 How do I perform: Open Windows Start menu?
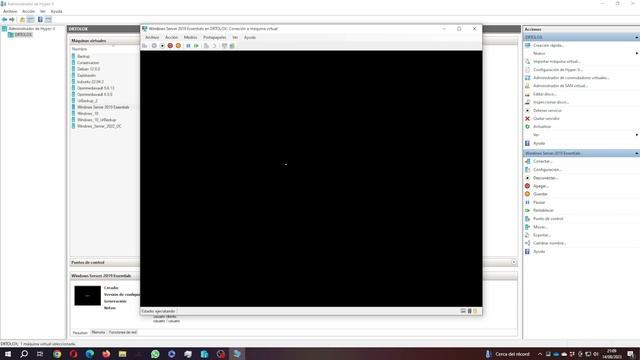8,354
